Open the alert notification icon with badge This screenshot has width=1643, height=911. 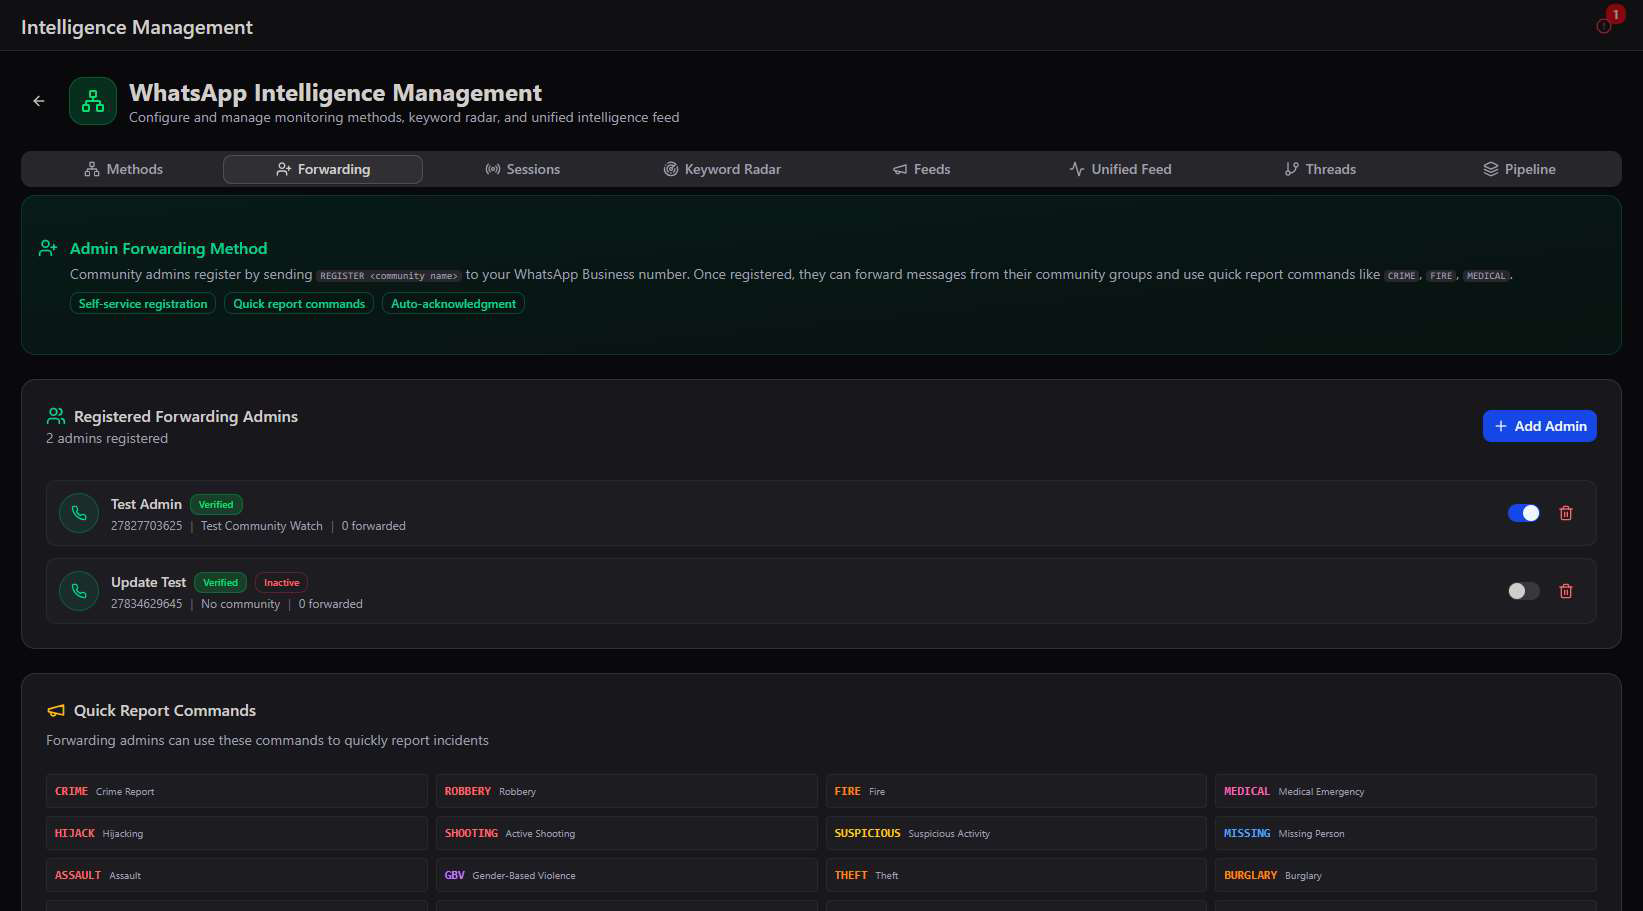coord(1604,26)
